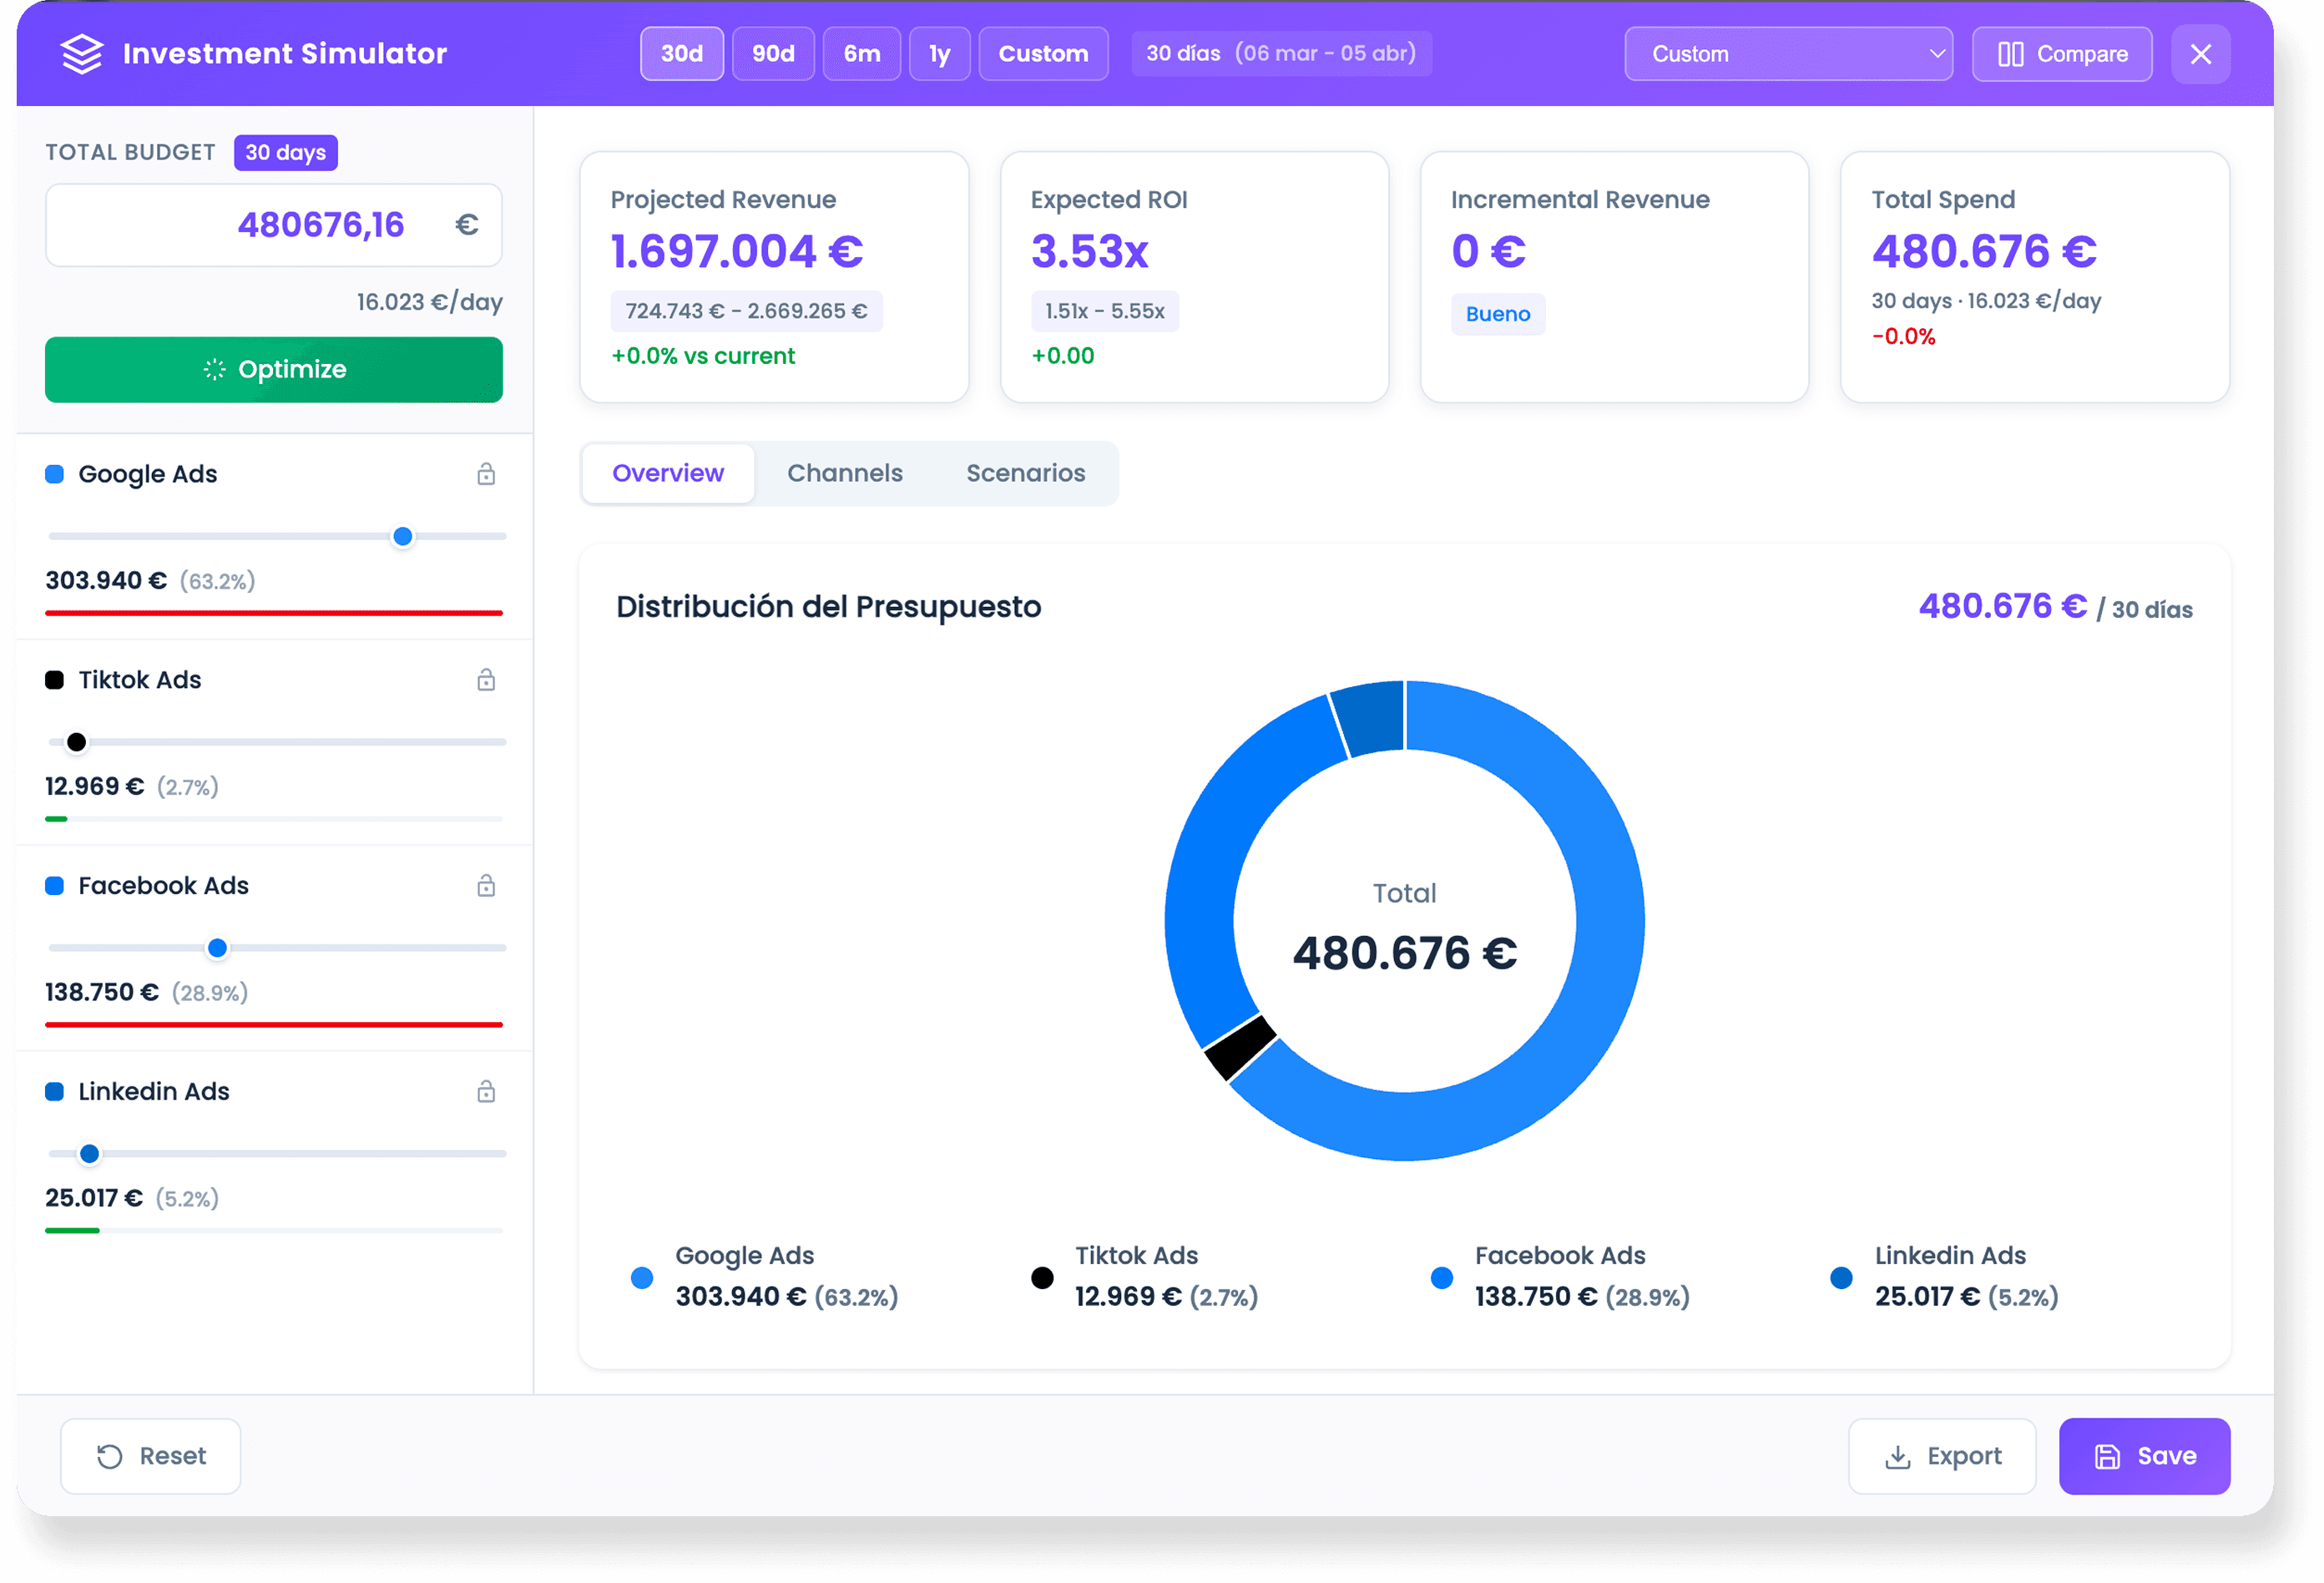The image size is (2324, 1583).
Task: Toggle the lock icon for Tiktok Ads
Action: pyautogui.click(x=486, y=680)
